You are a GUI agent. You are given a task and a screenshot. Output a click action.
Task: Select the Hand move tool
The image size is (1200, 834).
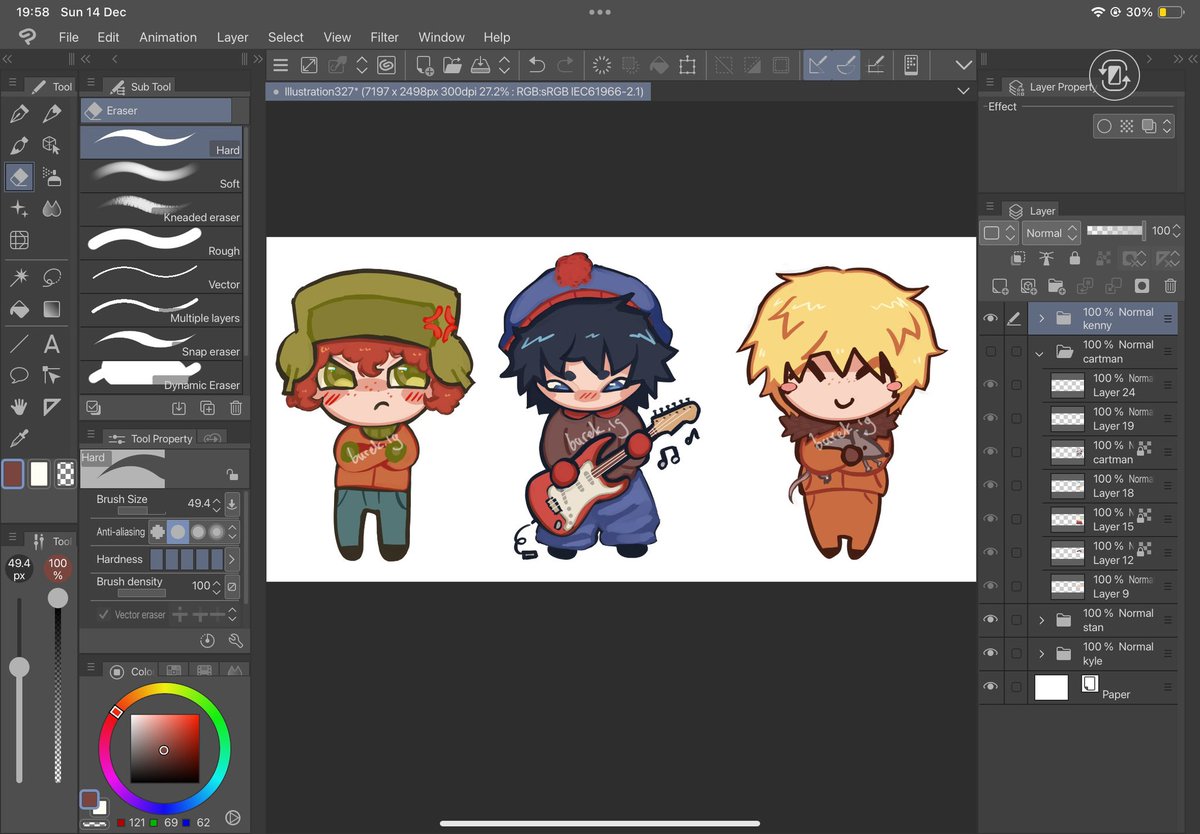[x=19, y=407]
